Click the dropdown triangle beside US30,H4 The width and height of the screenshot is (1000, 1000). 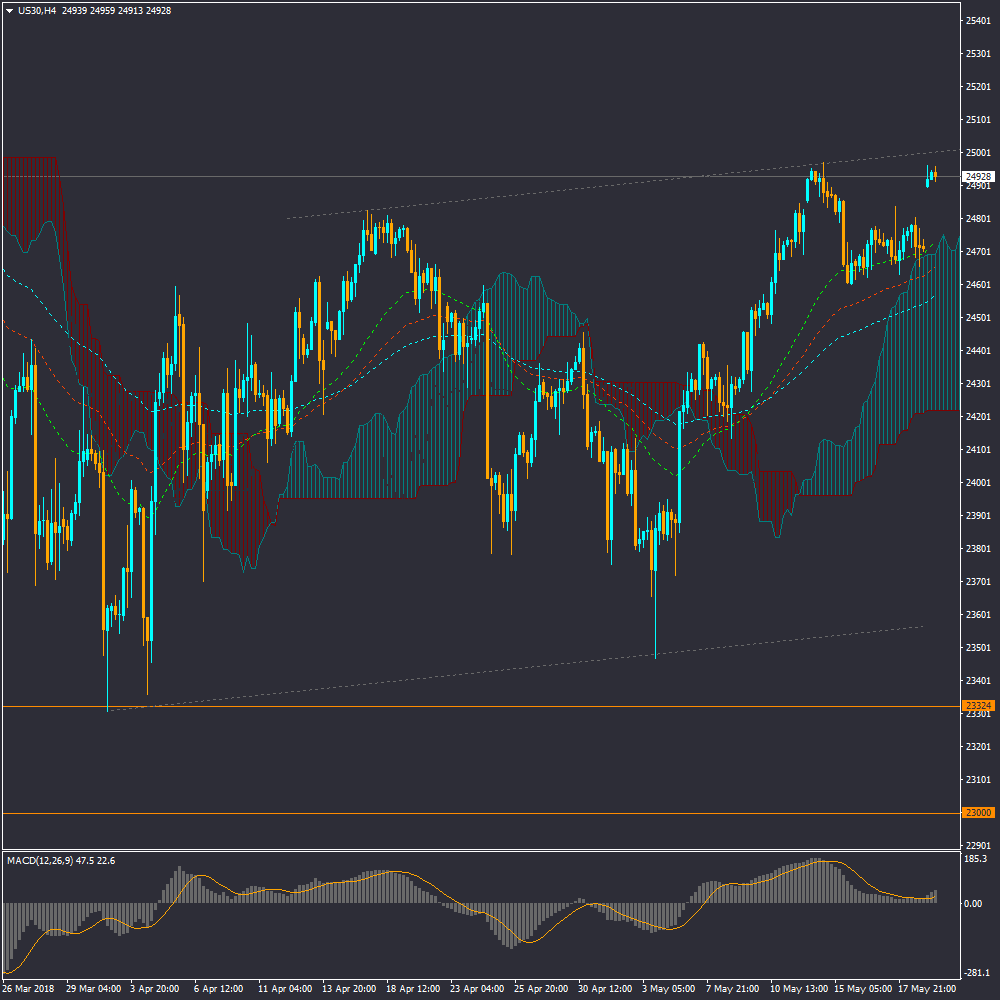(x=9, y=10)
